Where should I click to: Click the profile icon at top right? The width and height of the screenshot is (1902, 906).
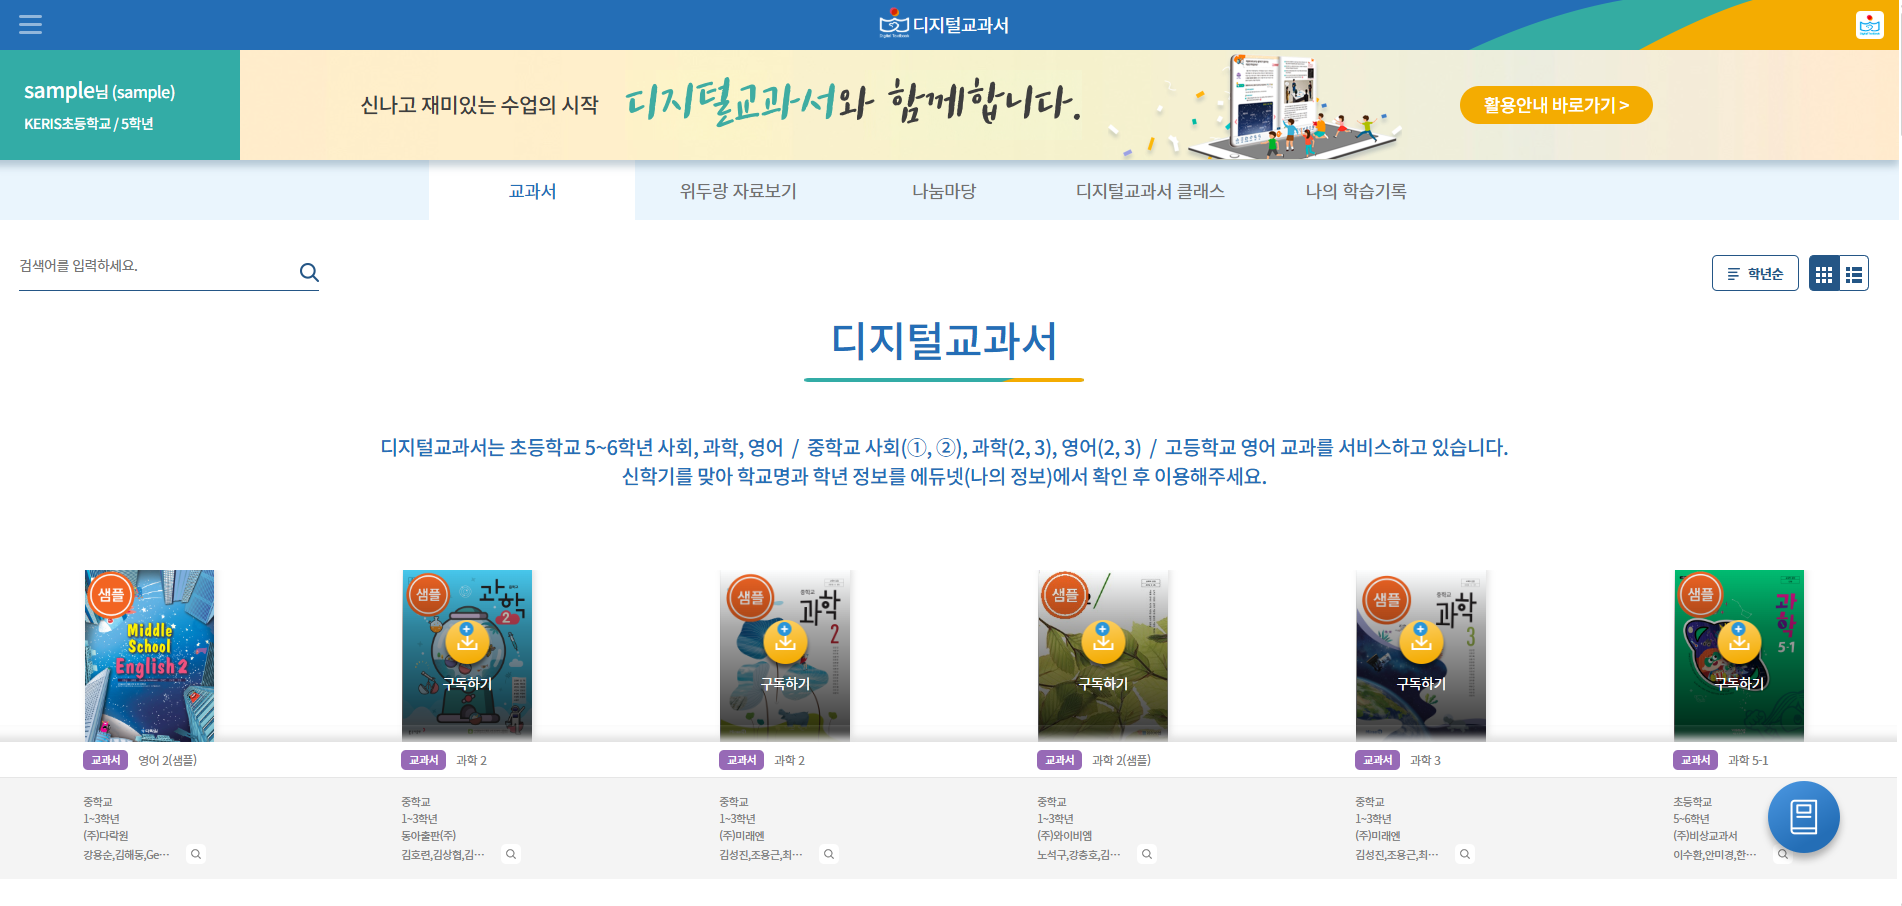tap(1869, 25)
